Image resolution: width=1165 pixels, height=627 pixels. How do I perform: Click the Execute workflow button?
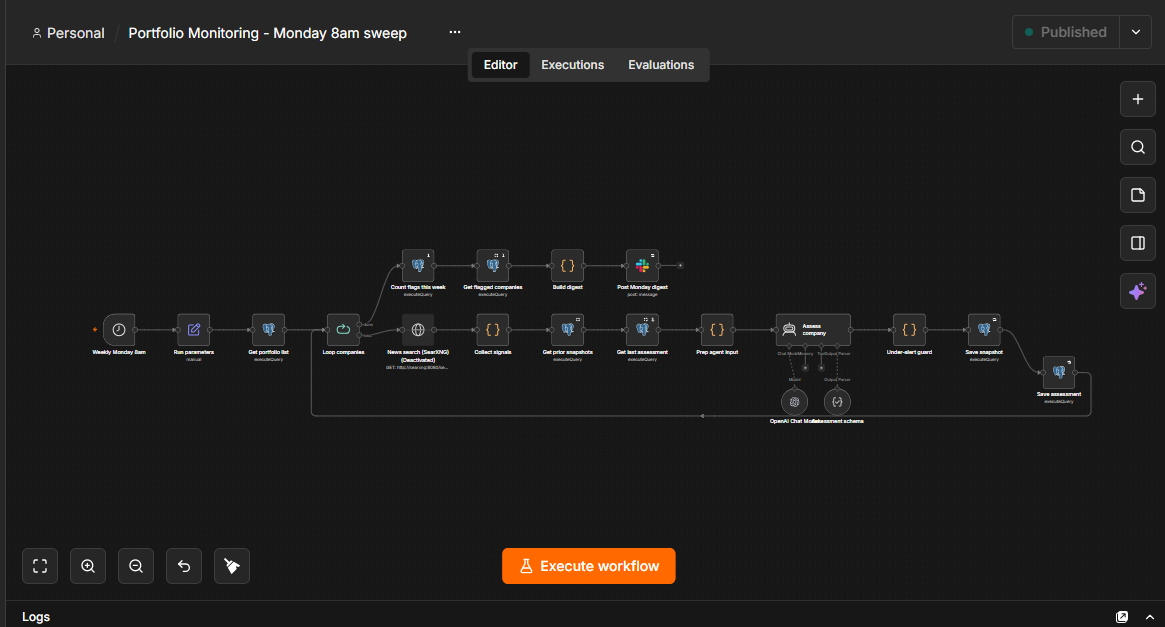click(588, 566)
